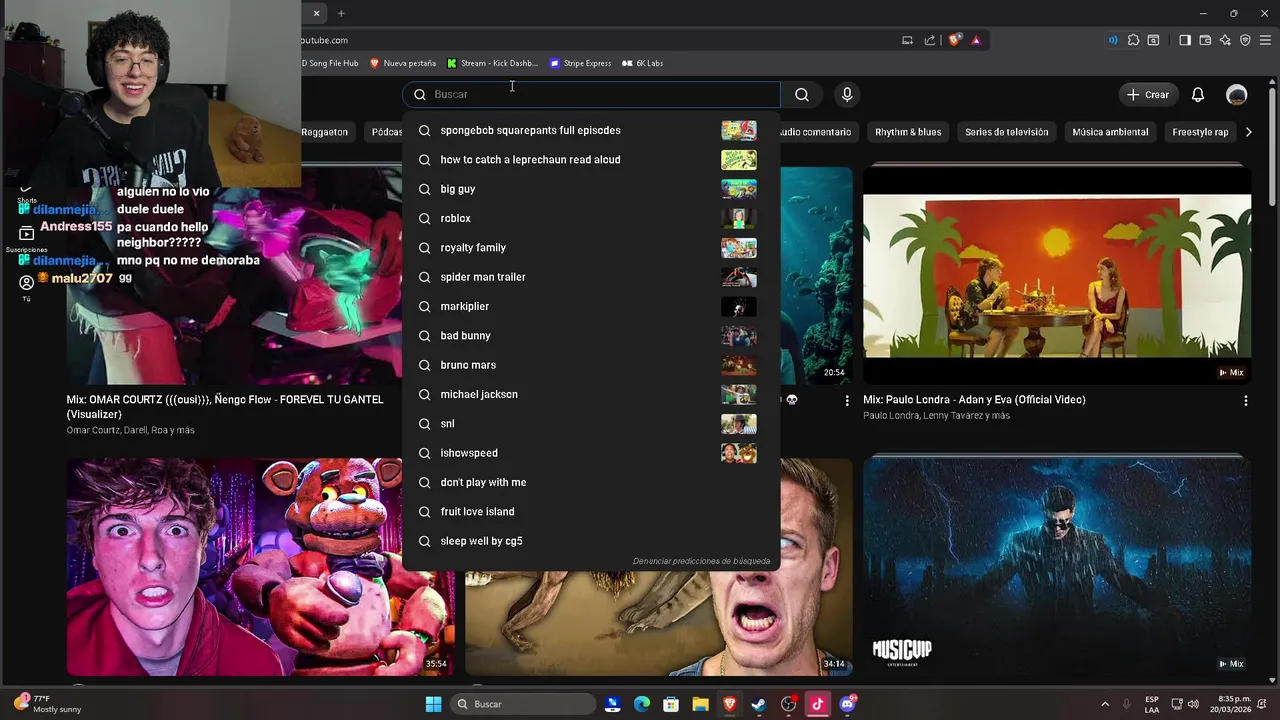
Task: Activate voice search microphone icon
Action: click(847, 94)
